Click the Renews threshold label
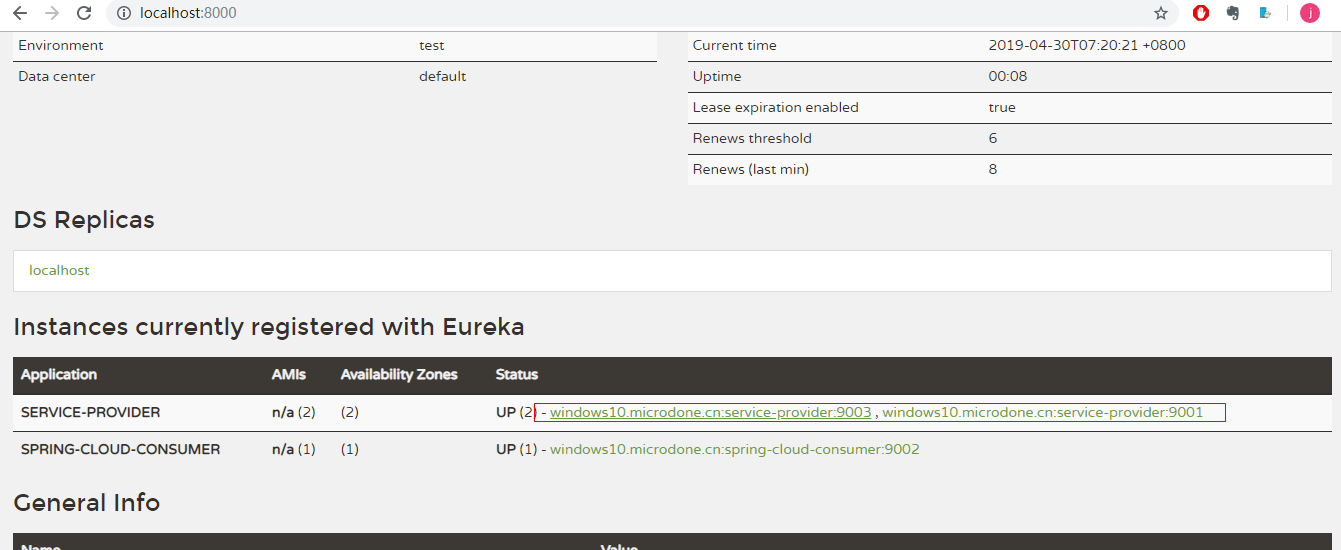 click(x=752, y=138)
